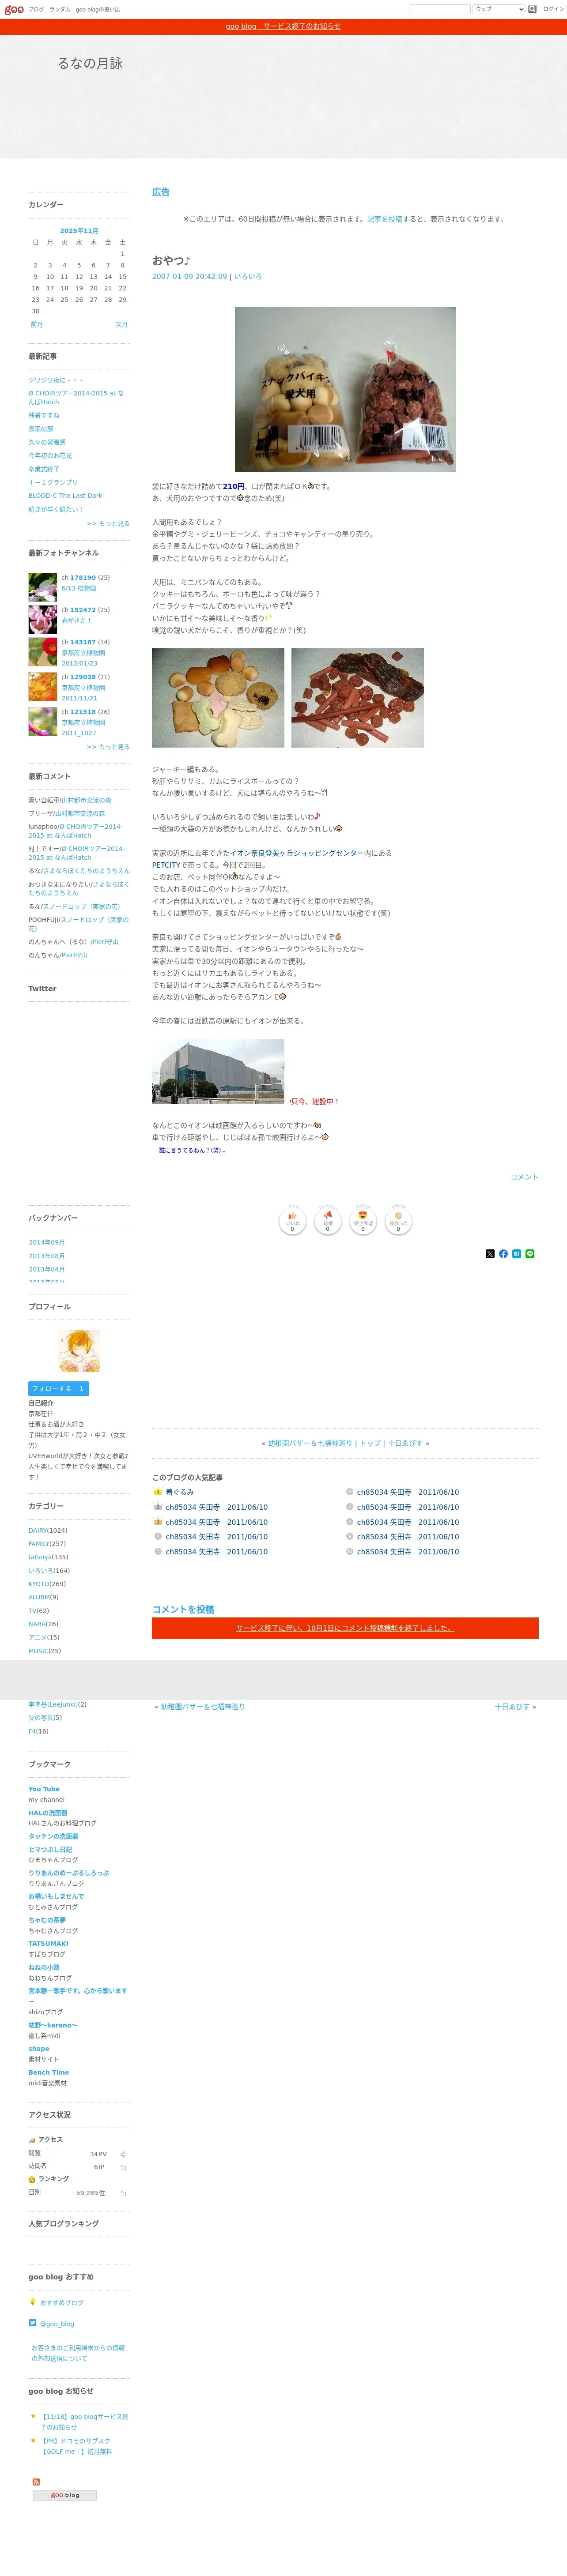Open the KYOTO category link

[39, 1584]
